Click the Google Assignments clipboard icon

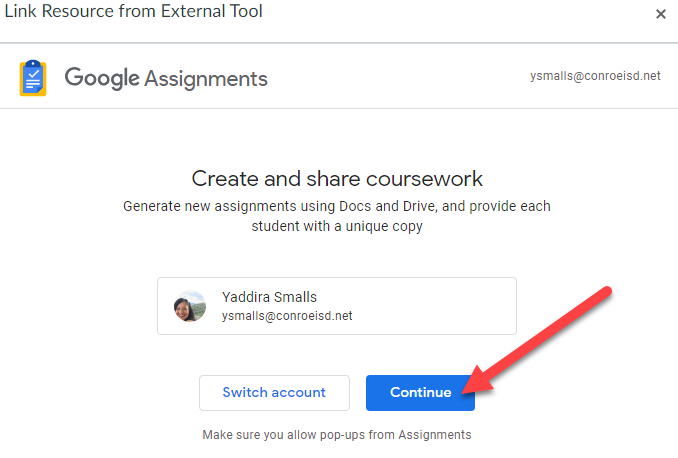33,78
